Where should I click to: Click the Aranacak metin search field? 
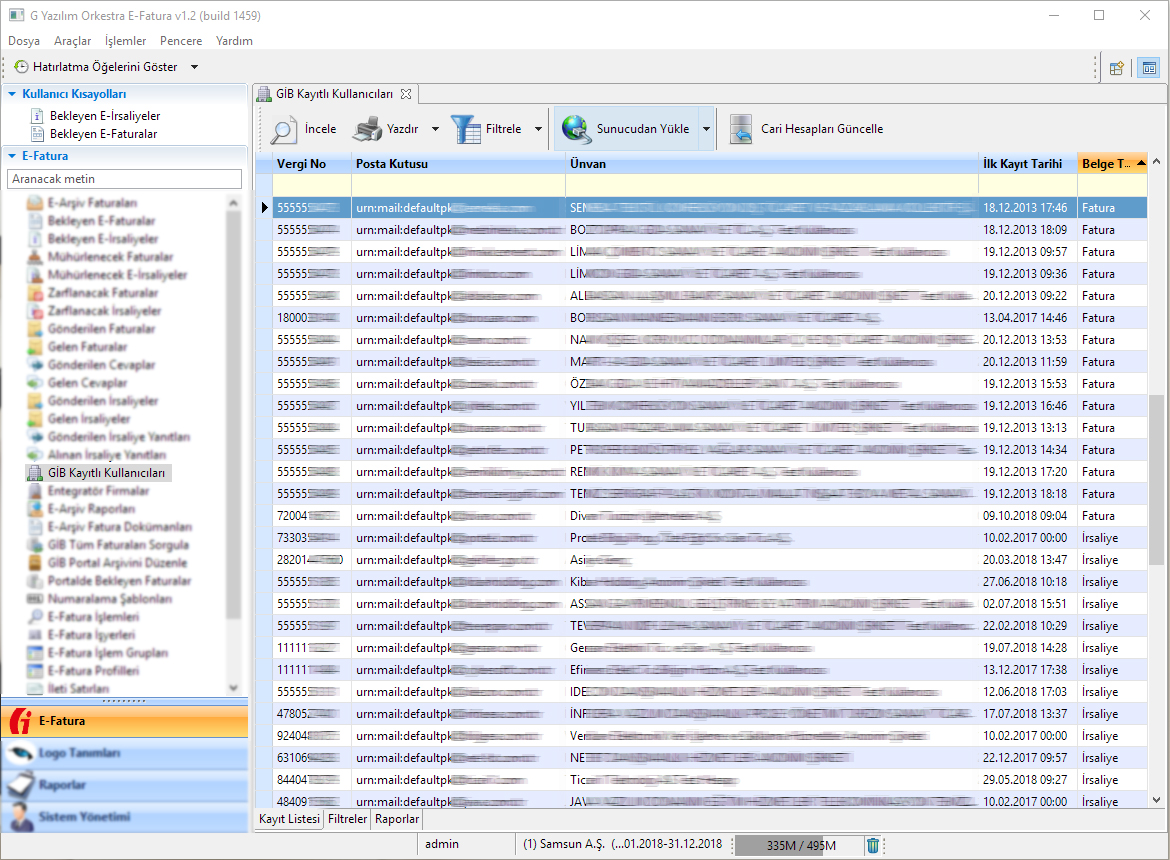coord(124,179)
